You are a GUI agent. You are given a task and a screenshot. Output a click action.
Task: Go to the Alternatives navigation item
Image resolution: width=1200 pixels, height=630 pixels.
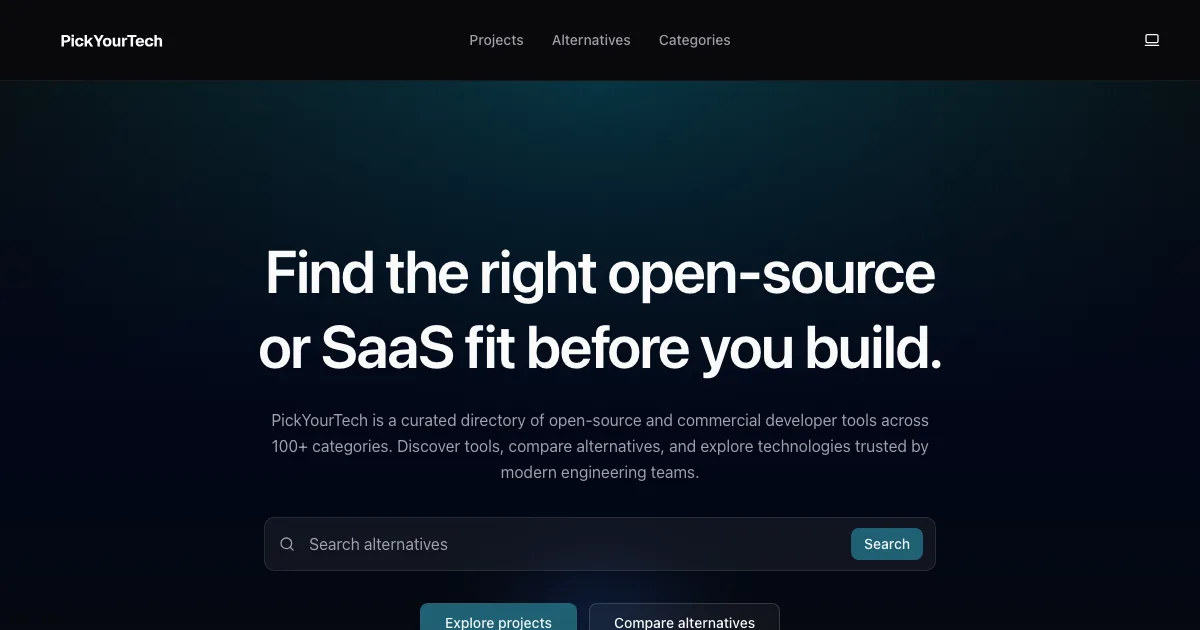[591, 40]
